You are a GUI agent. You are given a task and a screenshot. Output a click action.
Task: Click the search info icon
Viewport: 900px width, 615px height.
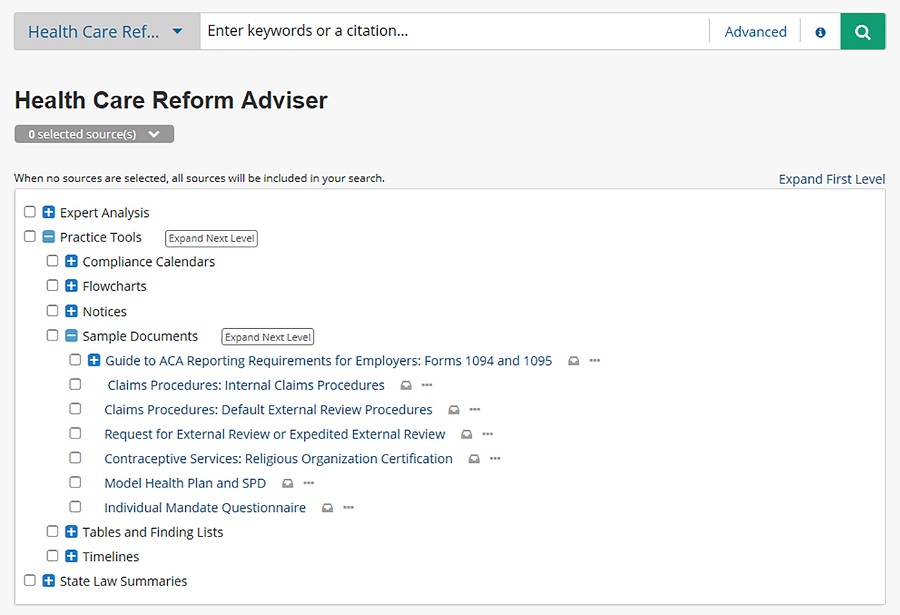click(x=821, y=32)
